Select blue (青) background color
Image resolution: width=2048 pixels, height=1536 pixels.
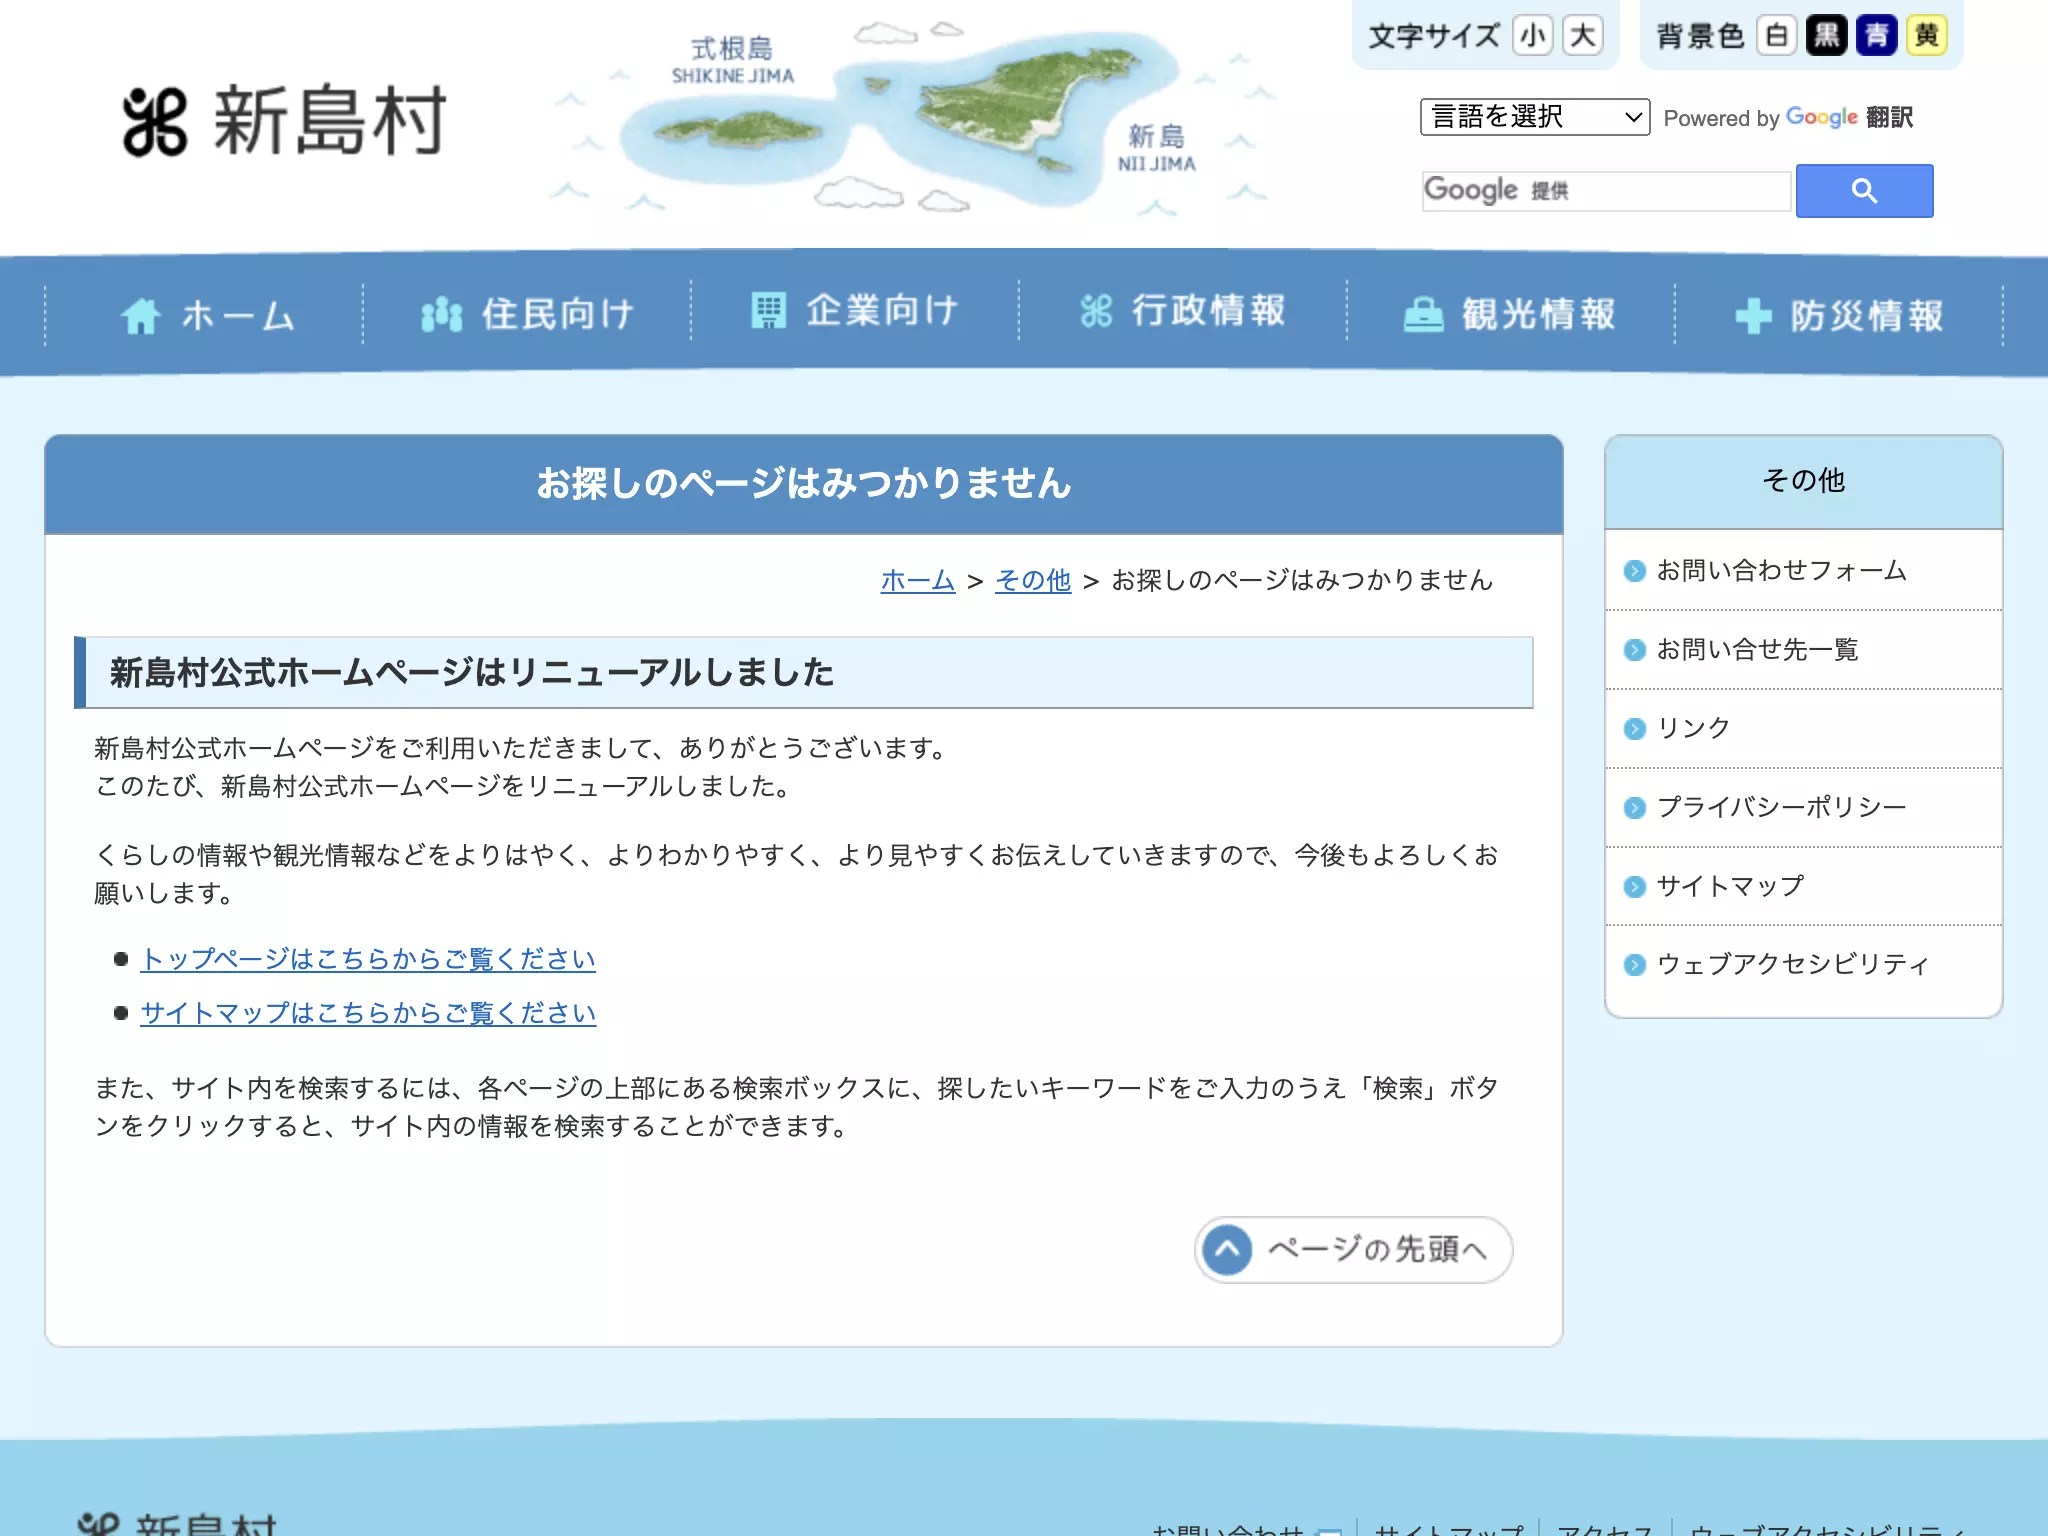point(1876,36)
